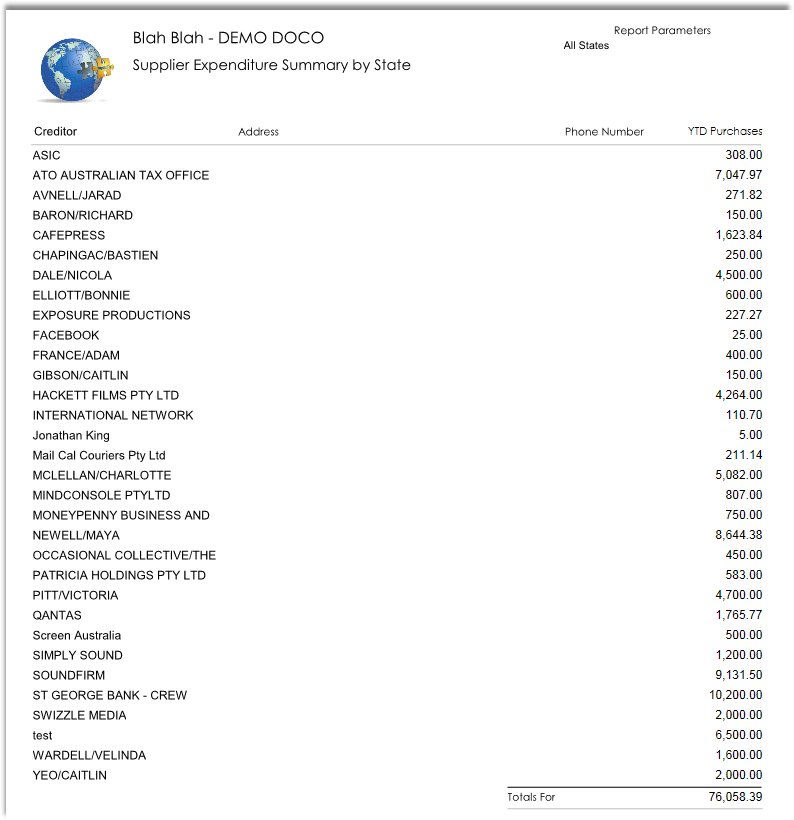Click the QANTAS creditor name
Image resolution: width=794 pixels, height=820 pixels.
click(x=57, y=616)
